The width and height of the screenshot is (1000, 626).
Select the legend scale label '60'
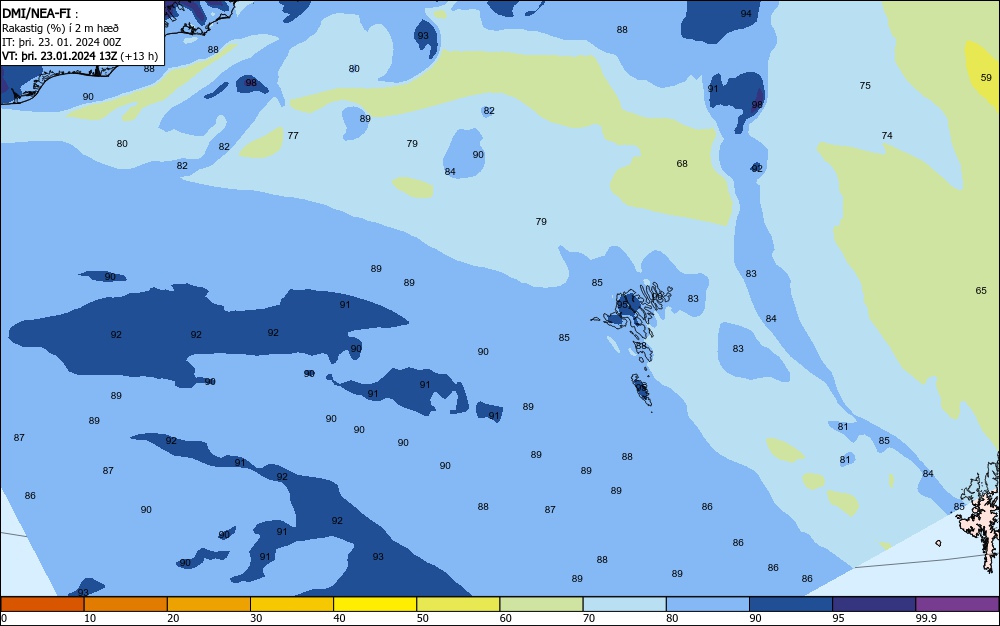pos(506,618)
